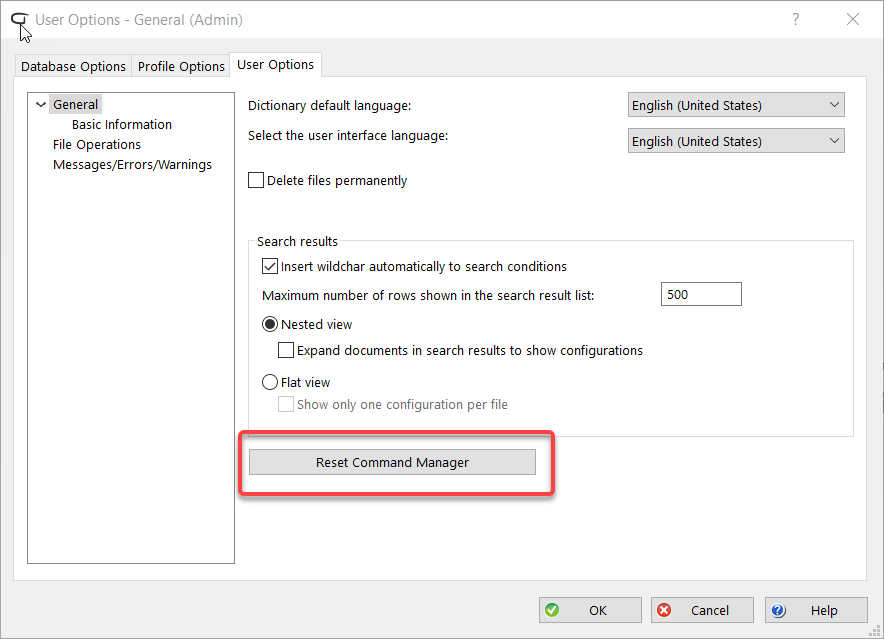
Task: Enable Delete files permanently checkbox
Action: [x=256, y=181]
